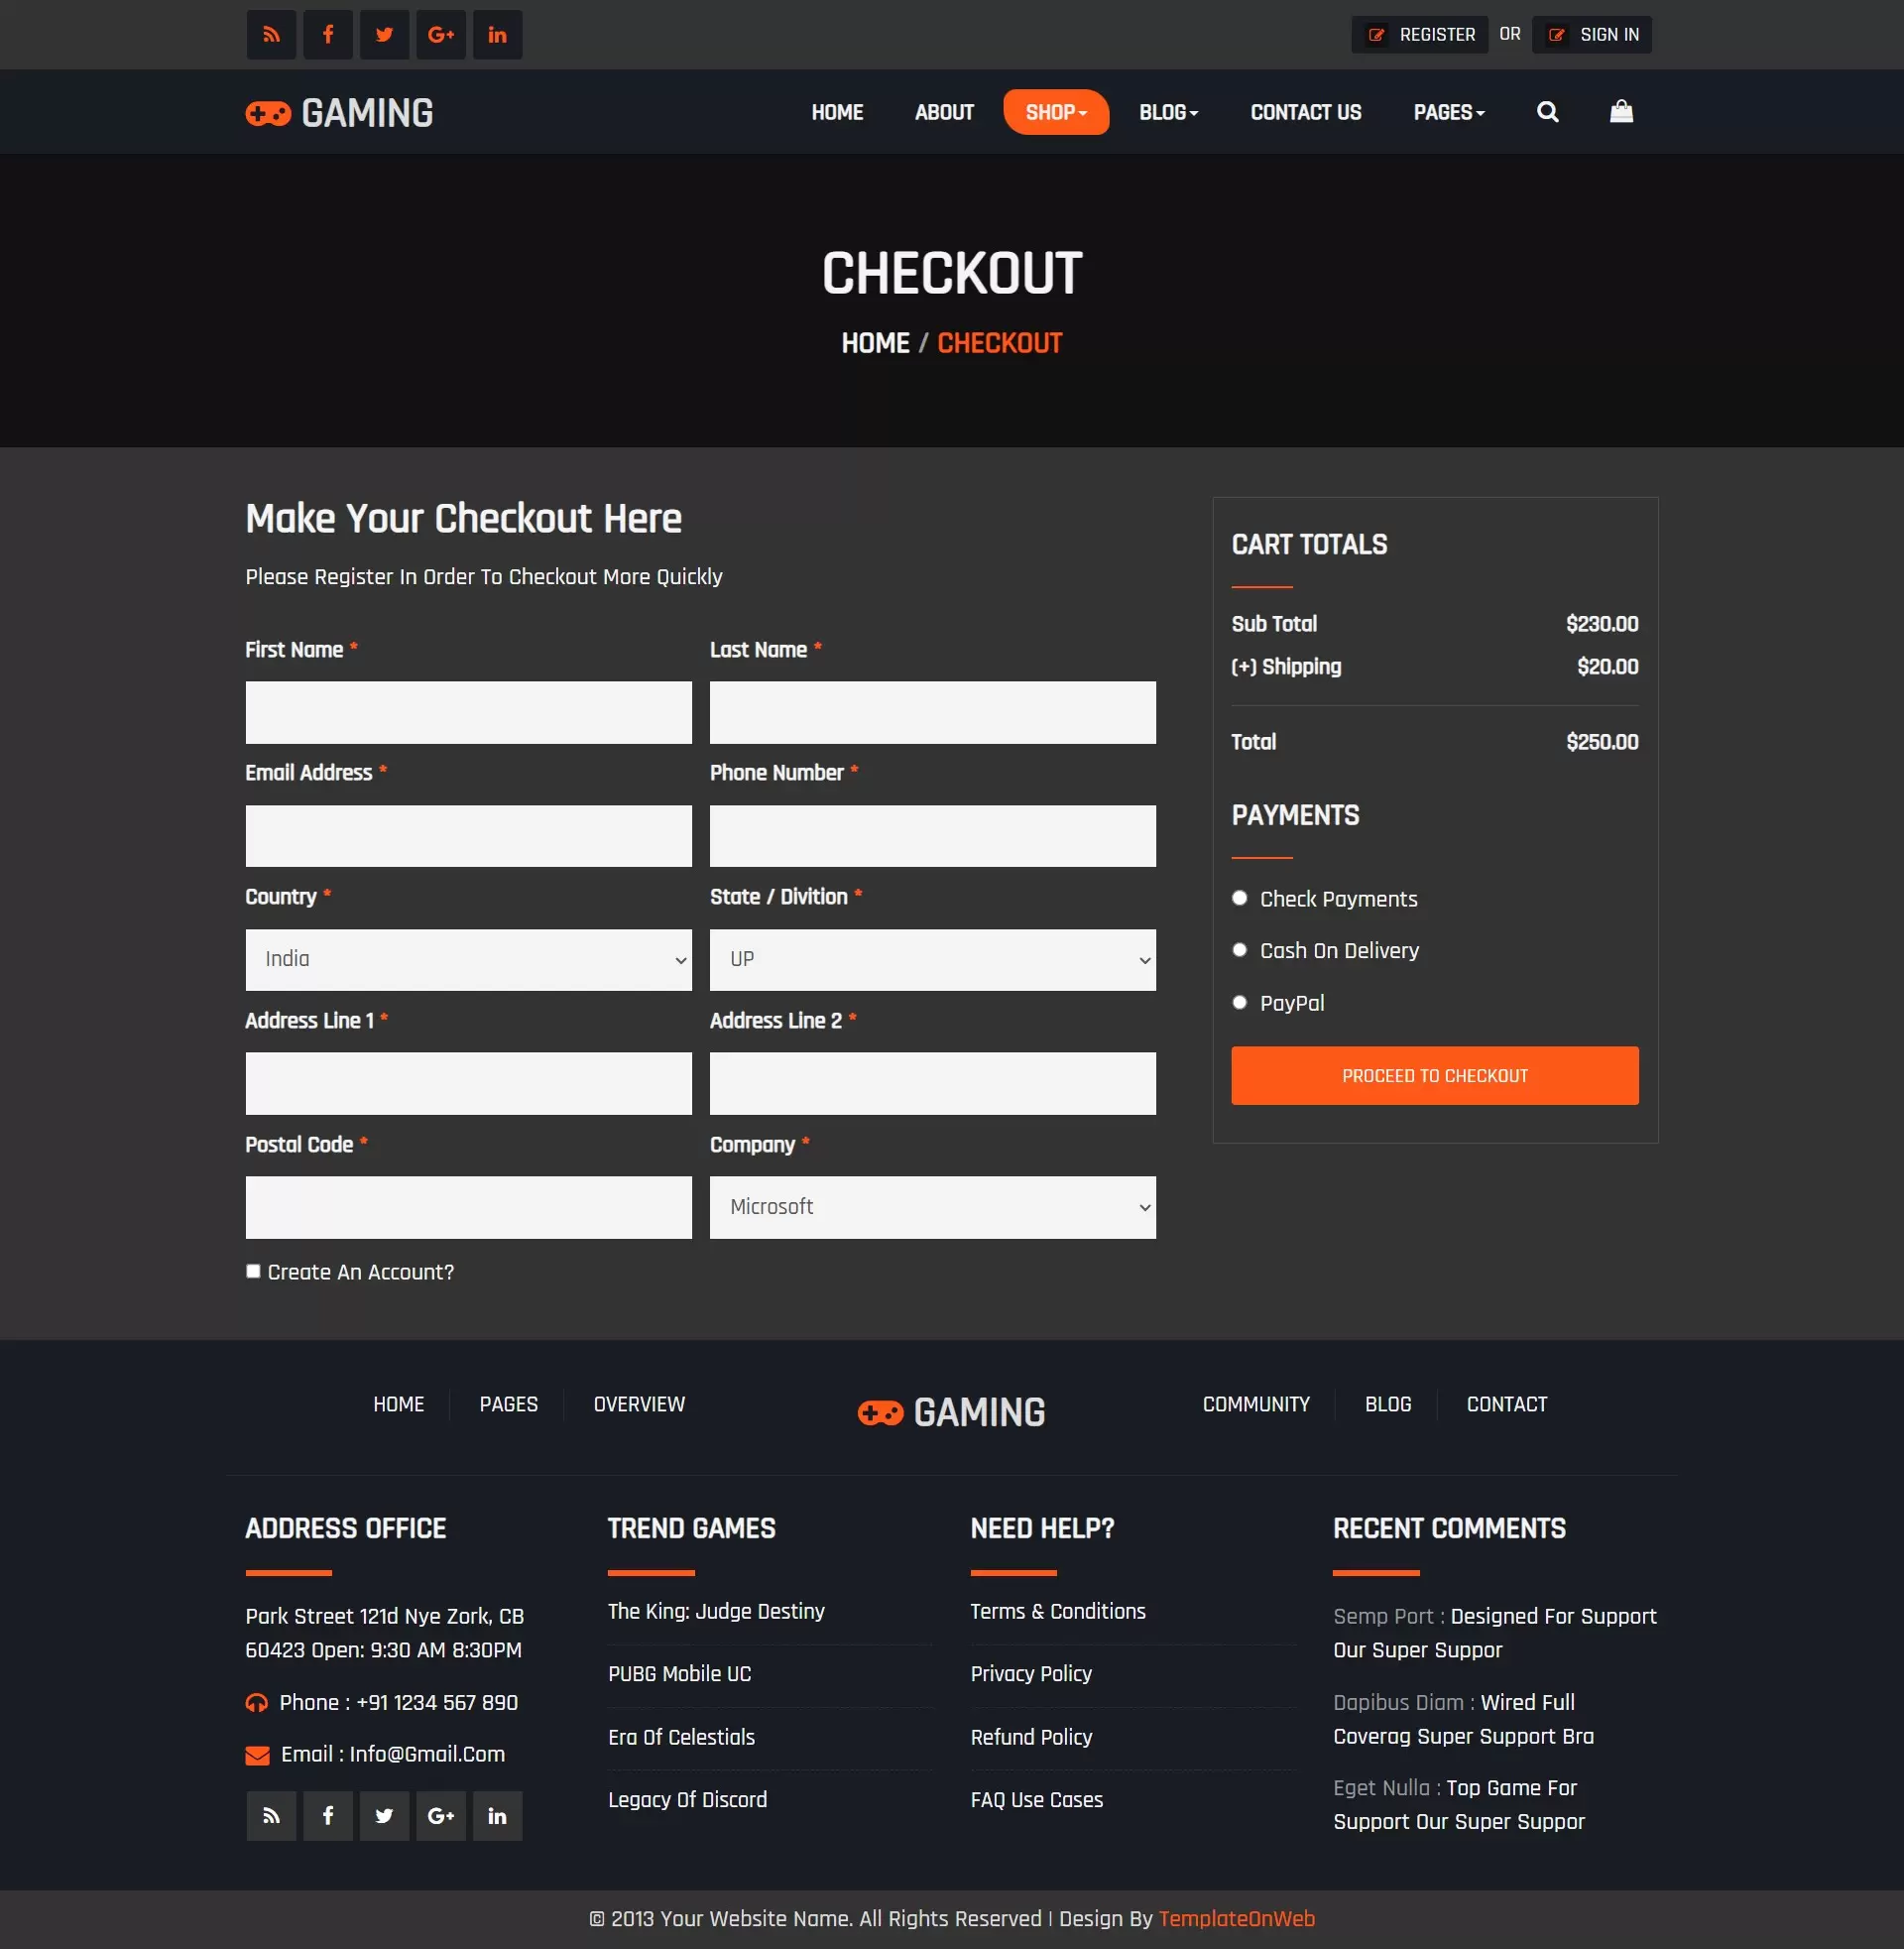Screen dimensions: 1904x1949
Task: Click the footer Gaming controller logo
Action: [951, 1412]
